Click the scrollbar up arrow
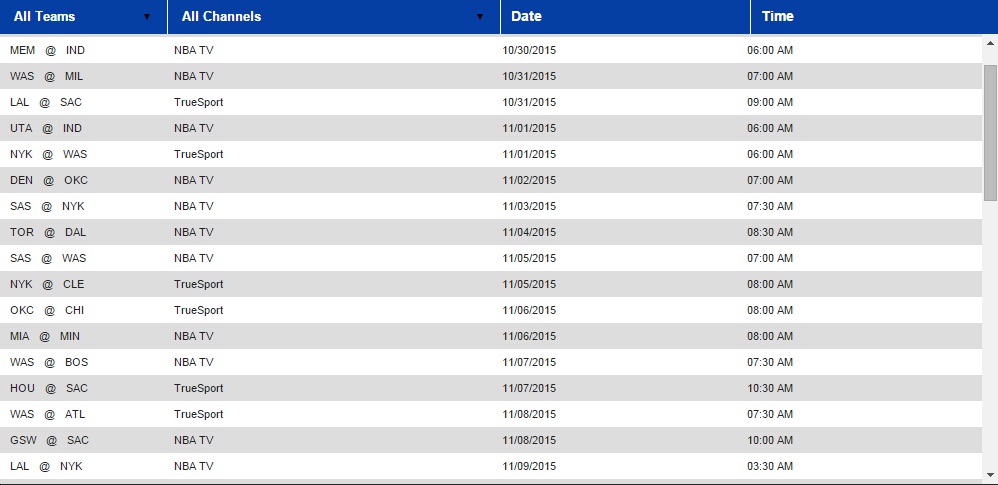 click(x=990, y=43)
